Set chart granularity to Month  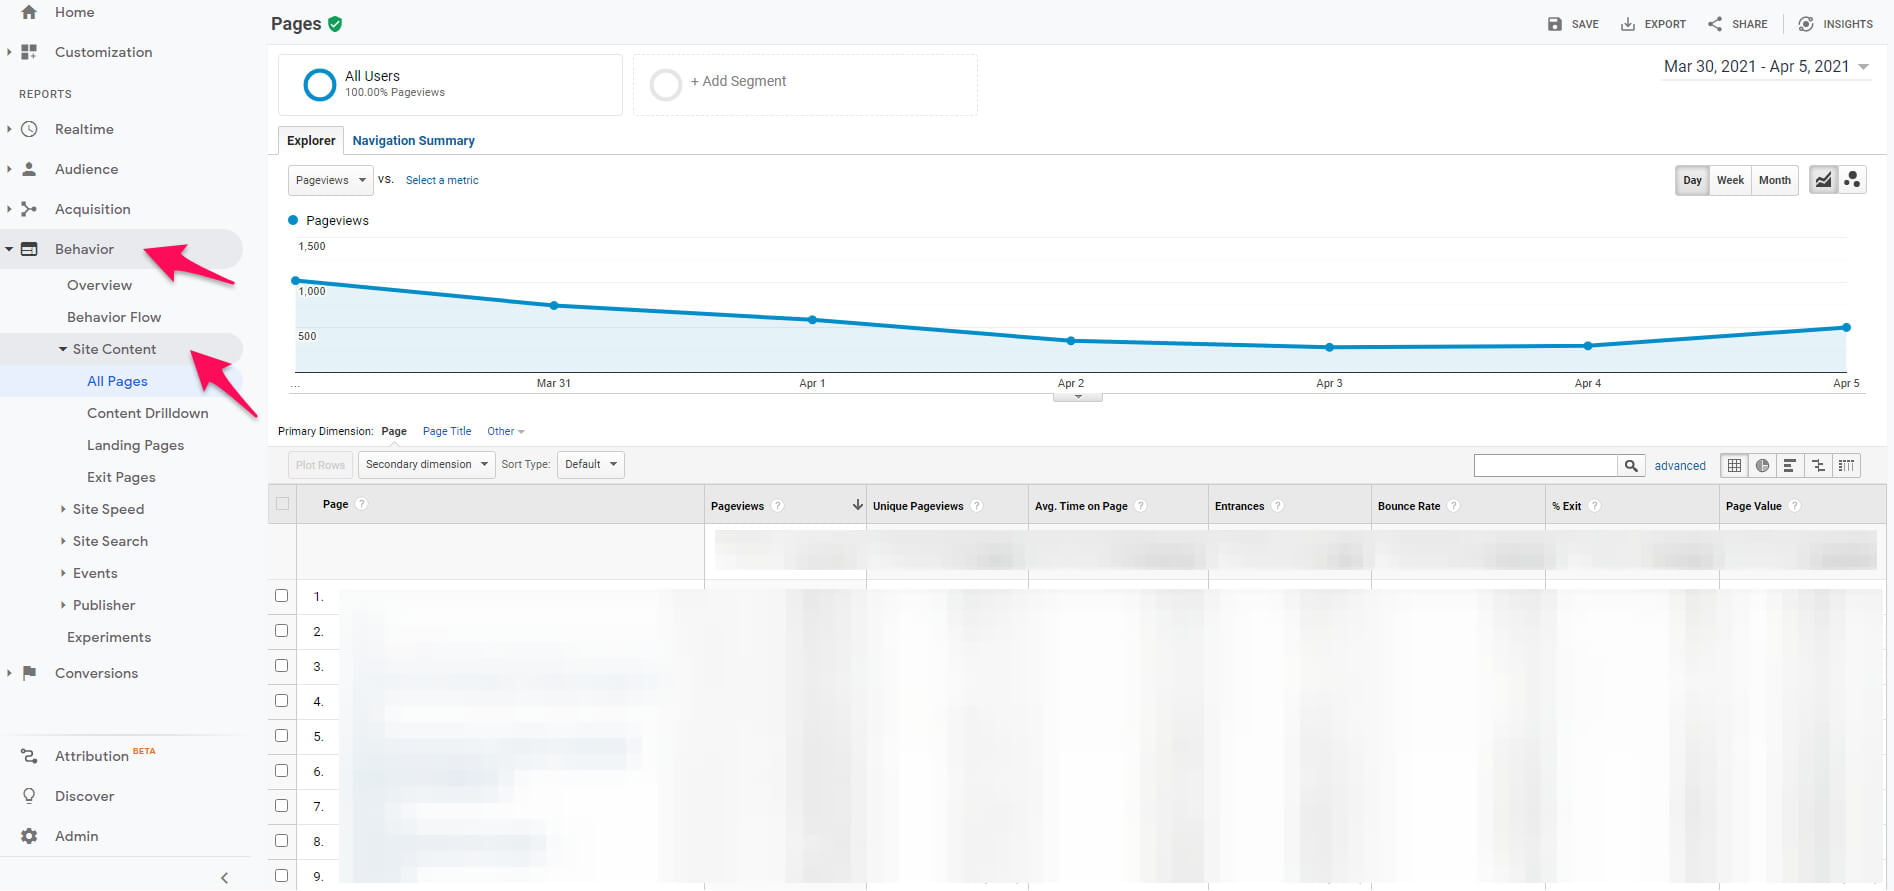coord(1775,180)
